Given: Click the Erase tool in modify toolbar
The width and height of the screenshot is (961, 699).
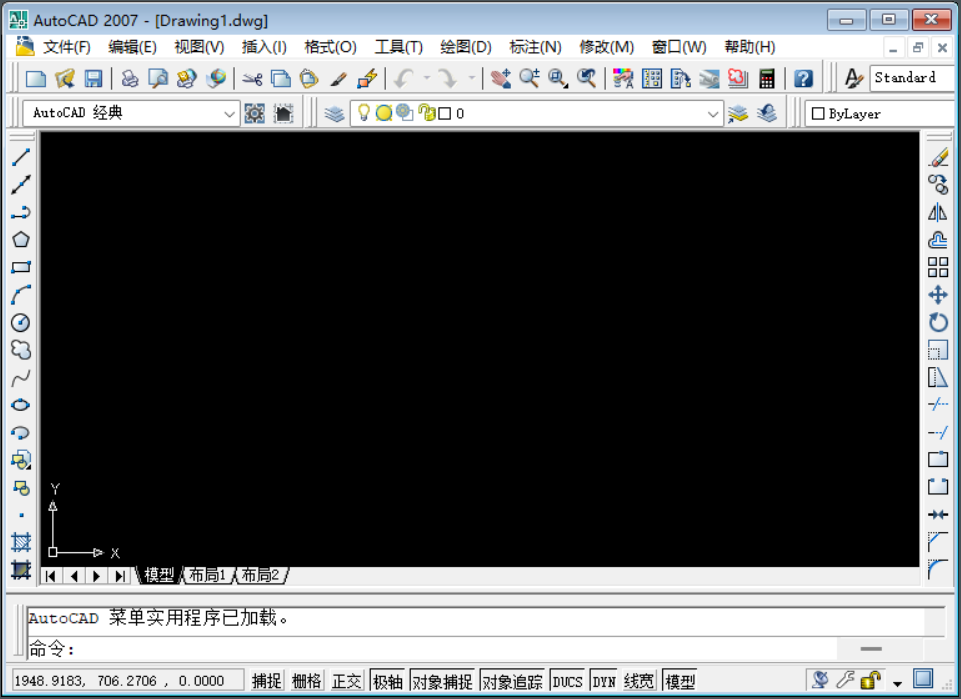Looking at the screenshot, I should coord(938,157).
